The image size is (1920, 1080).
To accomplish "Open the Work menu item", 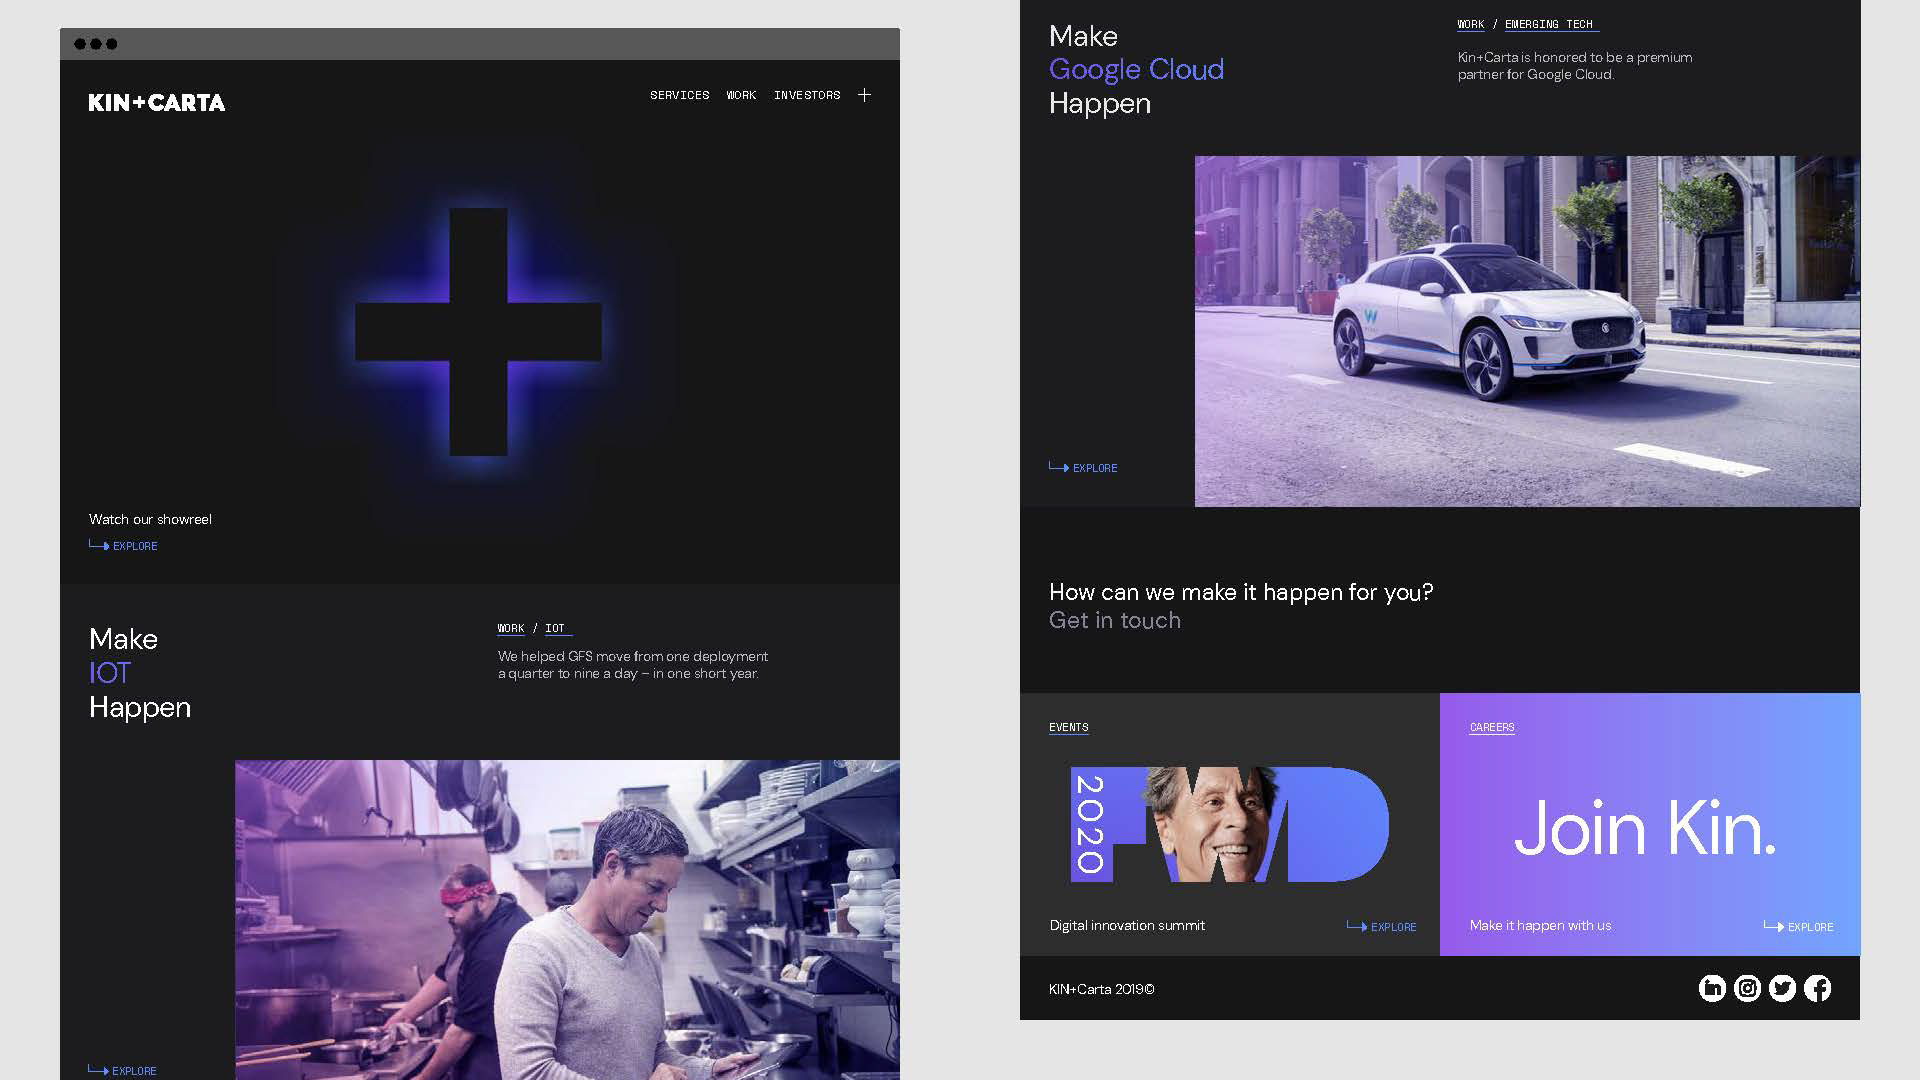I will tap(741, 95).
